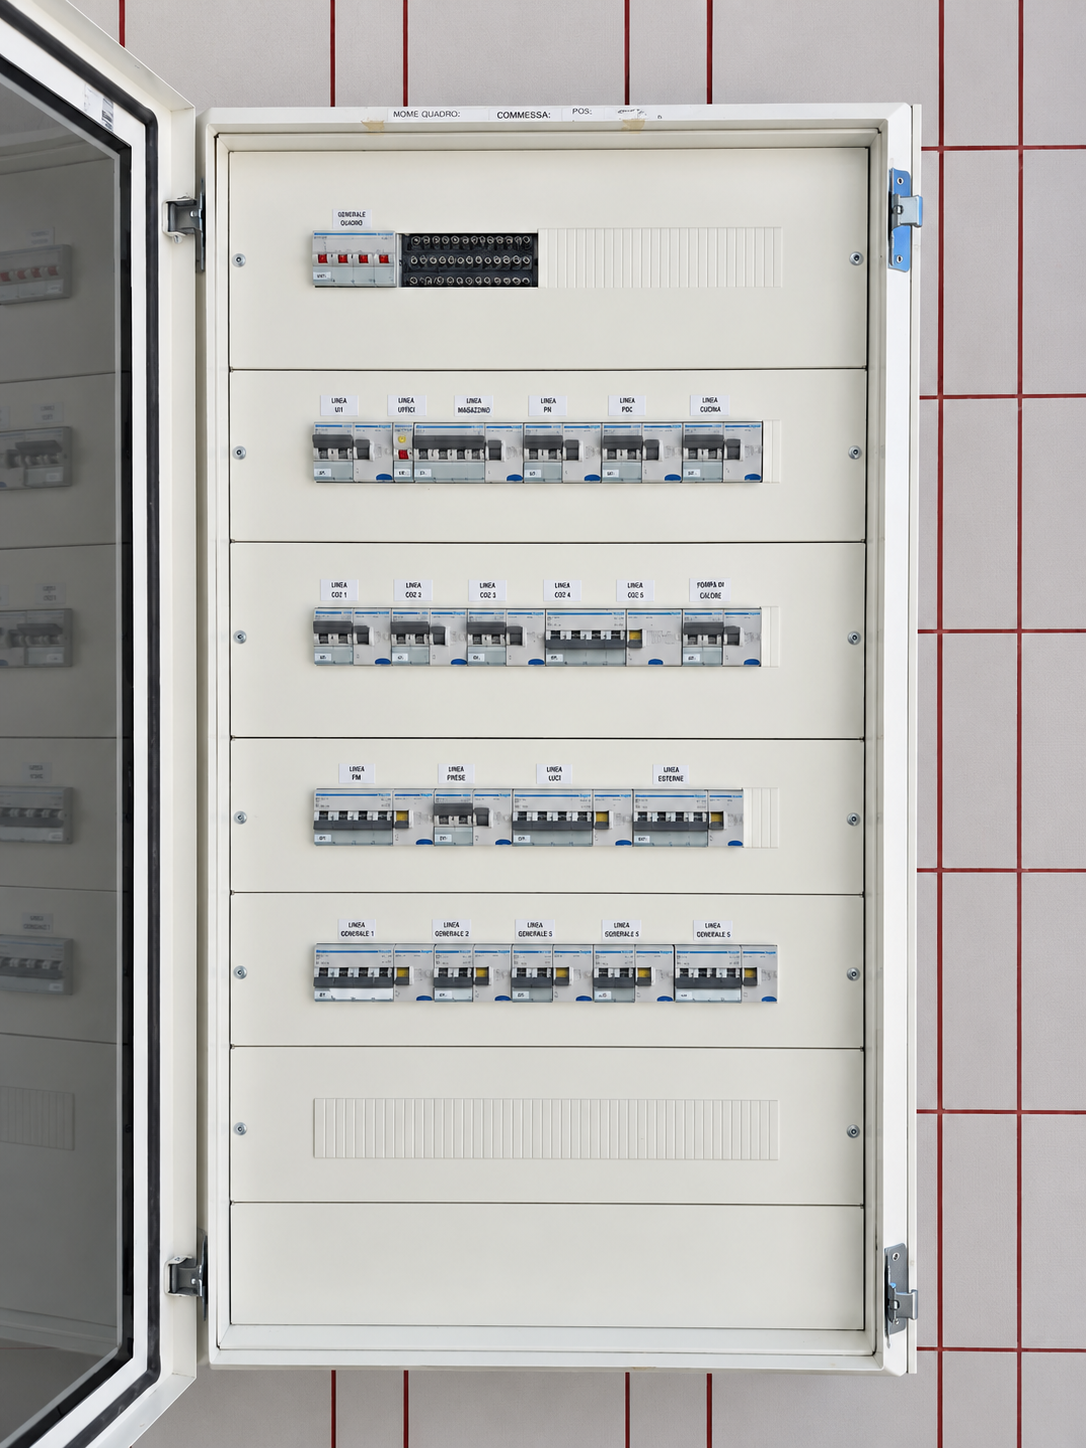Flip the Generale Quadro main breaker

[x=354, y=259]
